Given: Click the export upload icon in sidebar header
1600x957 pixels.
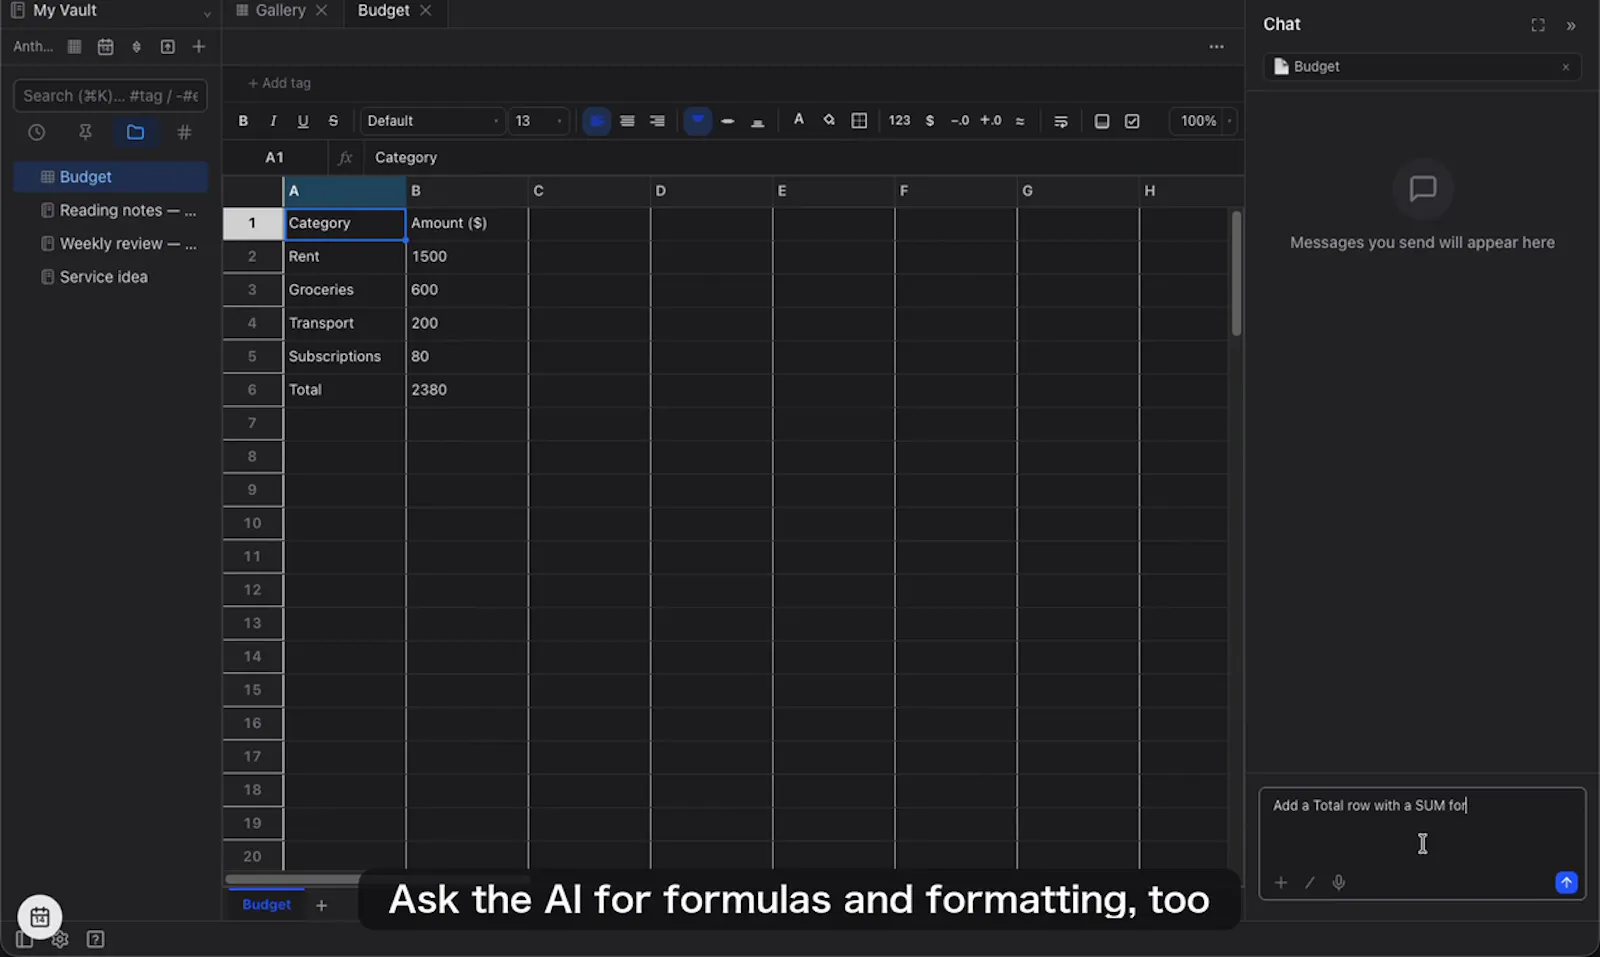Looking at the screenshot, I should [x=168, y=46].
